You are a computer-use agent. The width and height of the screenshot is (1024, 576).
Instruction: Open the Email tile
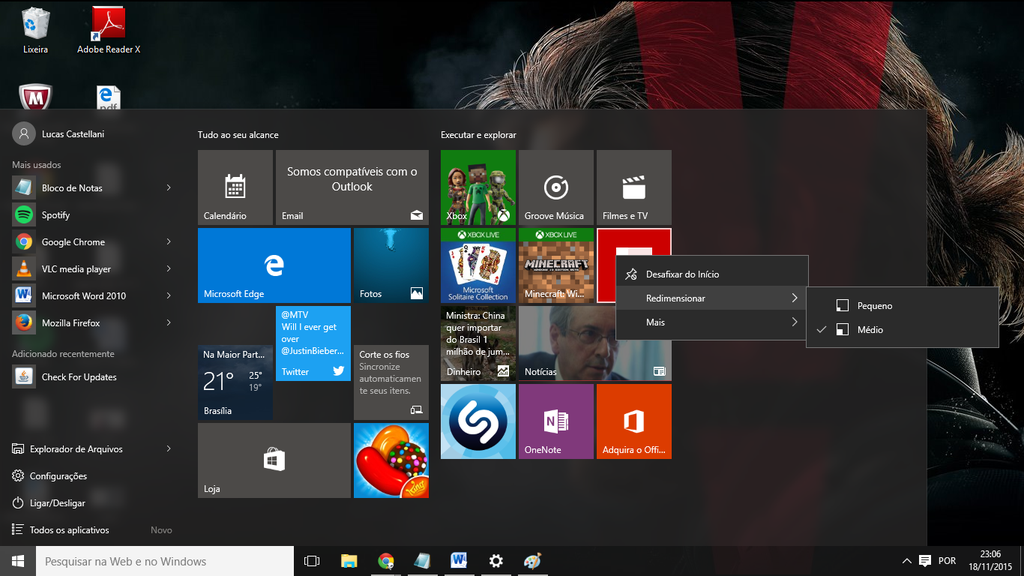[352, 187]
